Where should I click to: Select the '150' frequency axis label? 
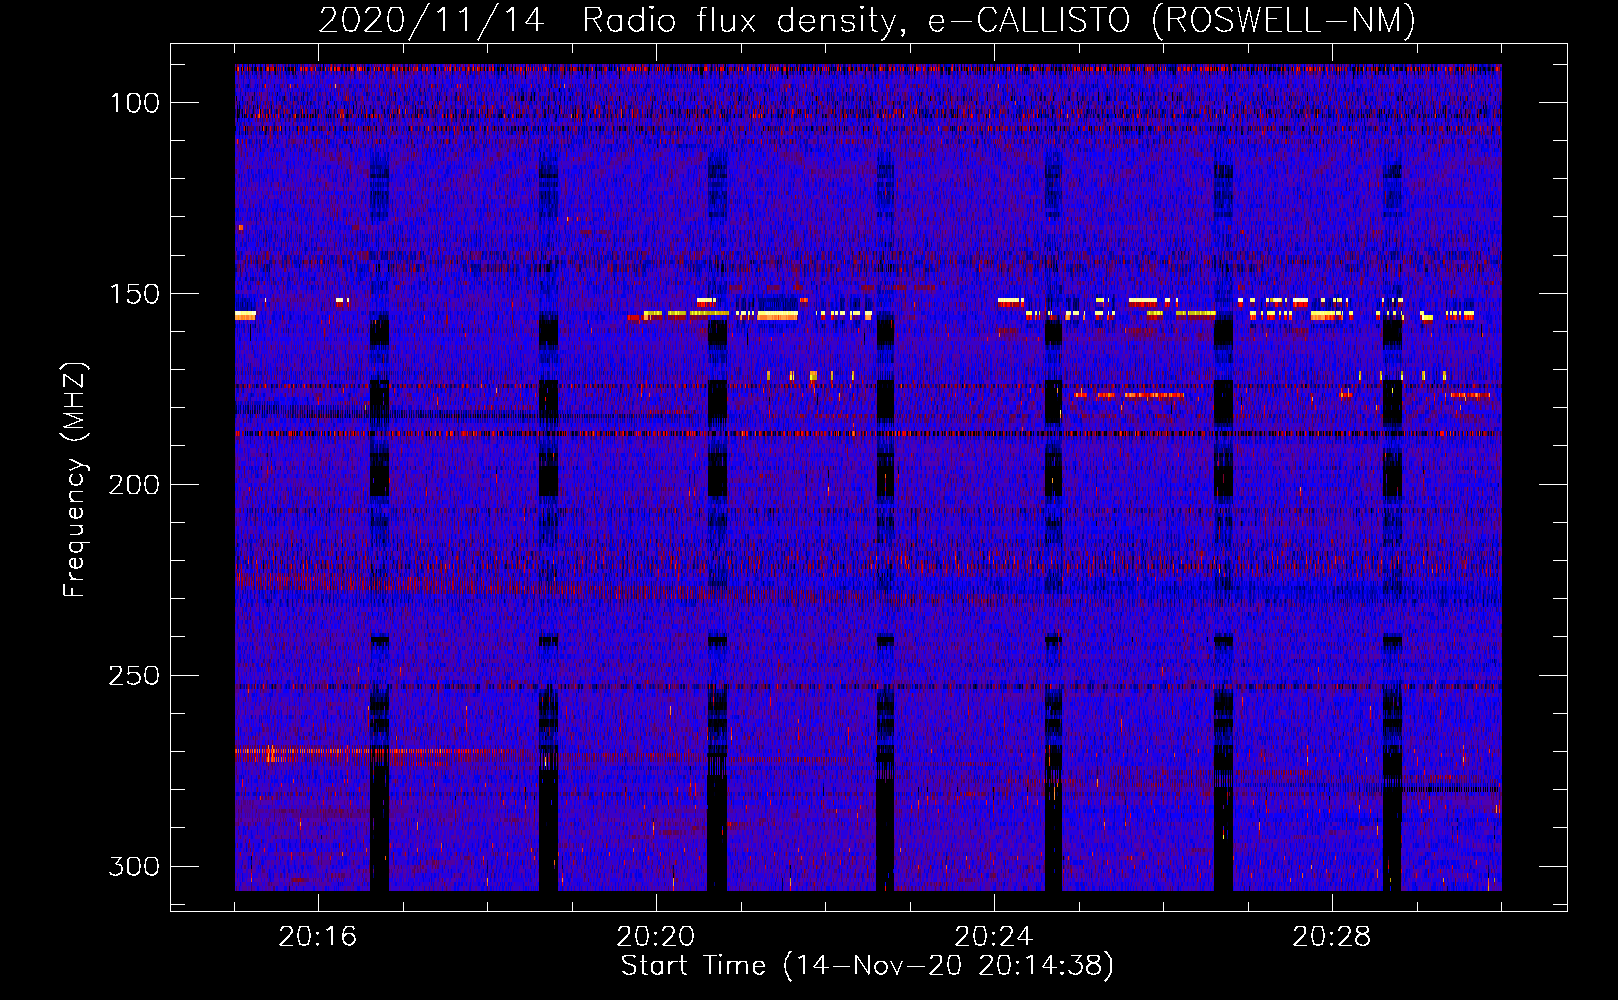134,294
